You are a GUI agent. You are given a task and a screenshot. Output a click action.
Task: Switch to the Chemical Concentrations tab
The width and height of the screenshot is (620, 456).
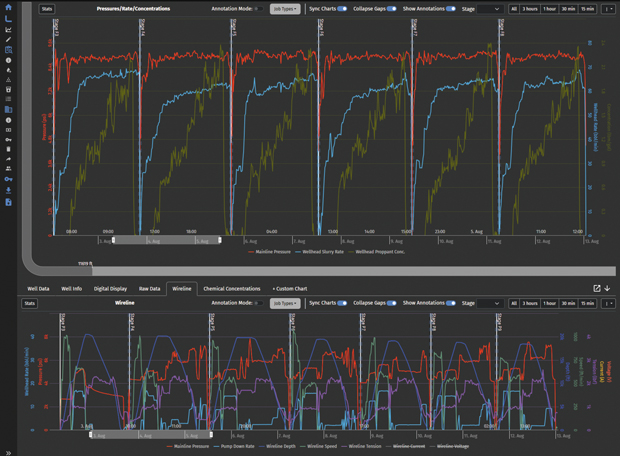point(231,288)
